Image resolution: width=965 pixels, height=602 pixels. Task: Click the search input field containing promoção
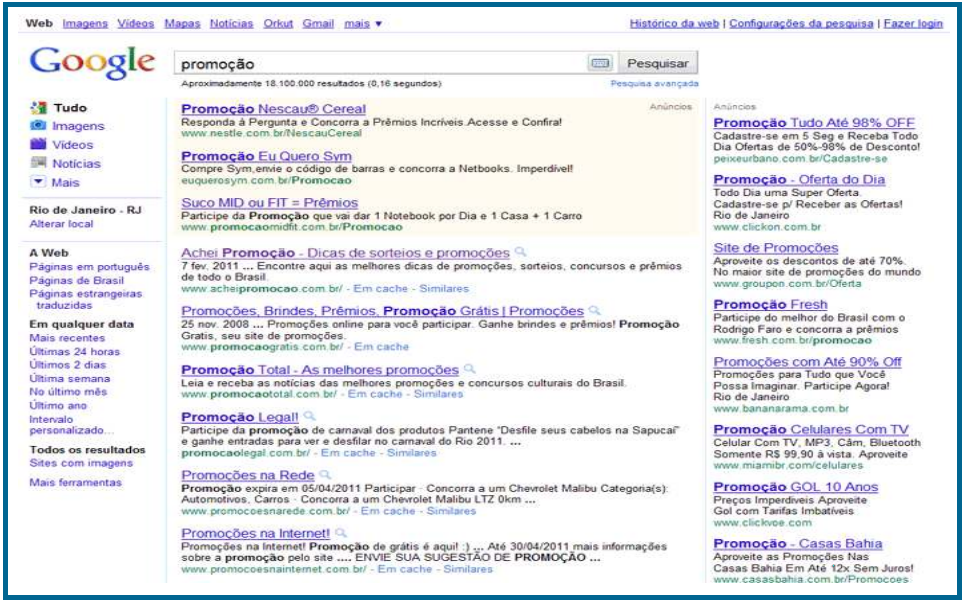point(380,63)
